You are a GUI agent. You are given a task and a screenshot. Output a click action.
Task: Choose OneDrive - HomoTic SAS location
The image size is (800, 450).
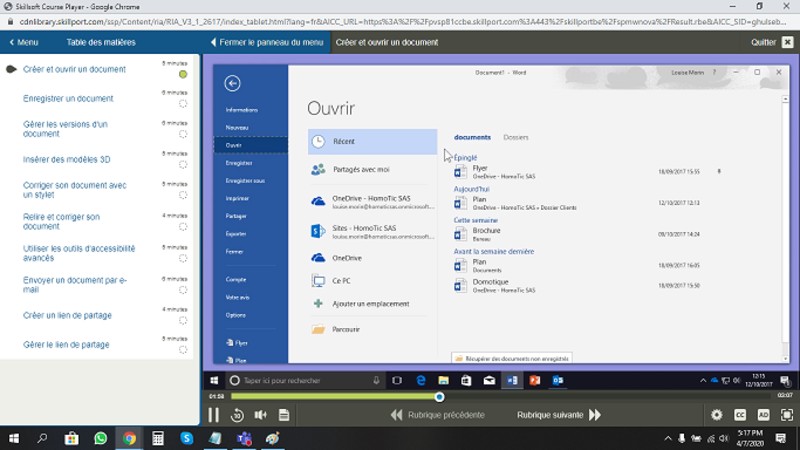point(372,202)
